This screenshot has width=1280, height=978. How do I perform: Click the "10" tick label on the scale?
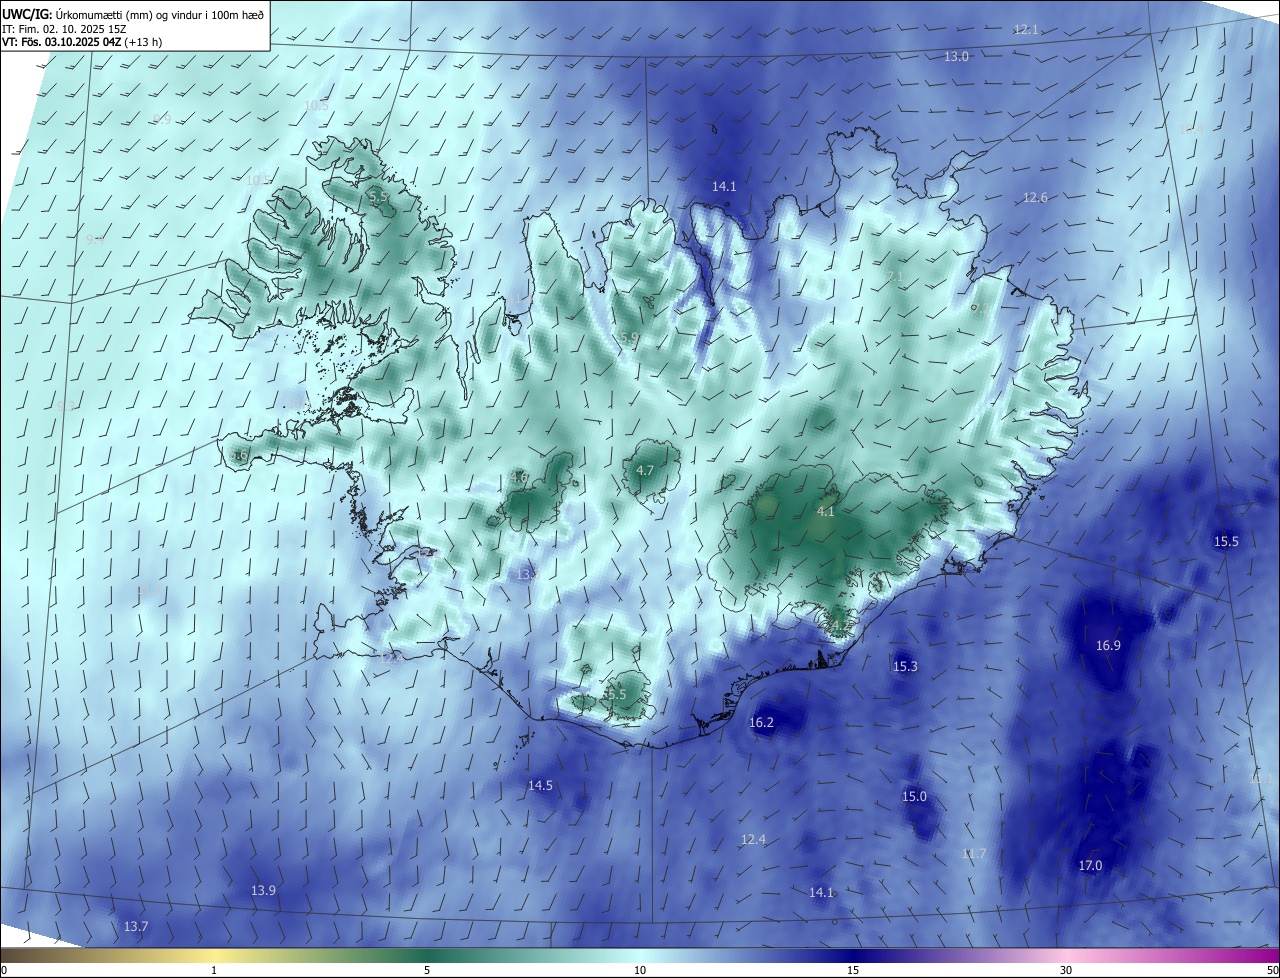640,970
